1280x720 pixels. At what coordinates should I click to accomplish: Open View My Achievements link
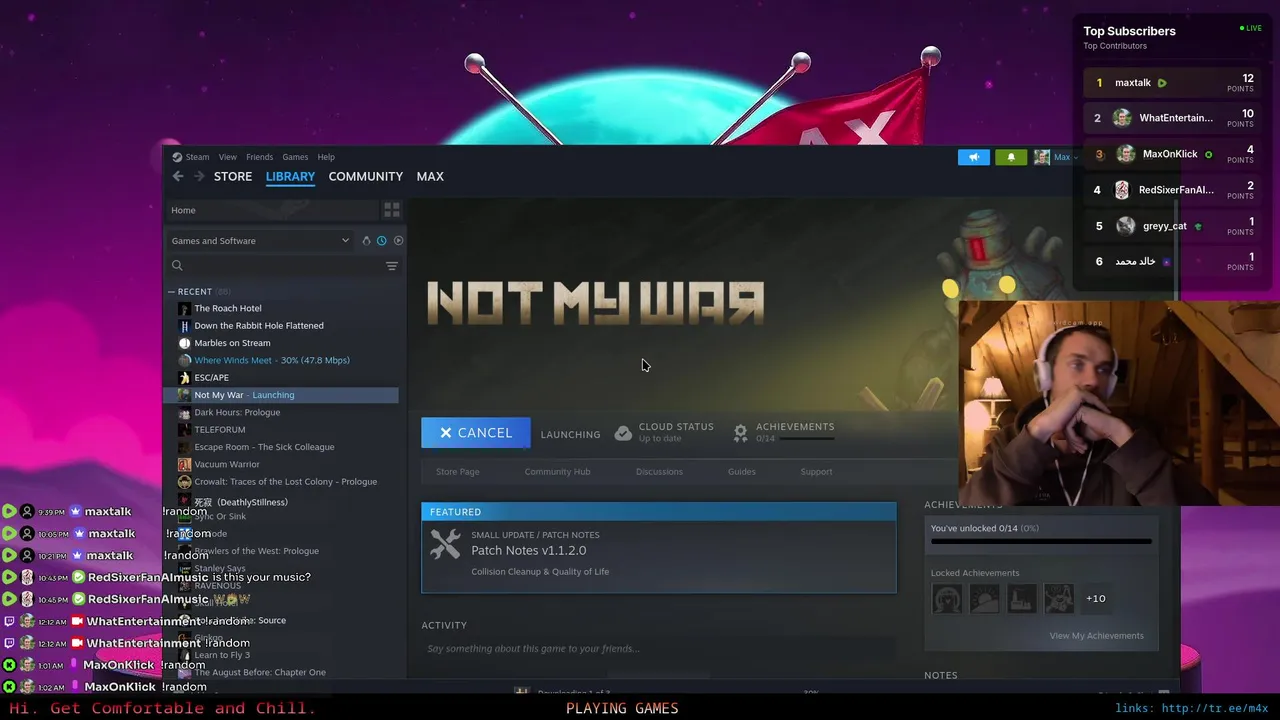coord(1096,636)
